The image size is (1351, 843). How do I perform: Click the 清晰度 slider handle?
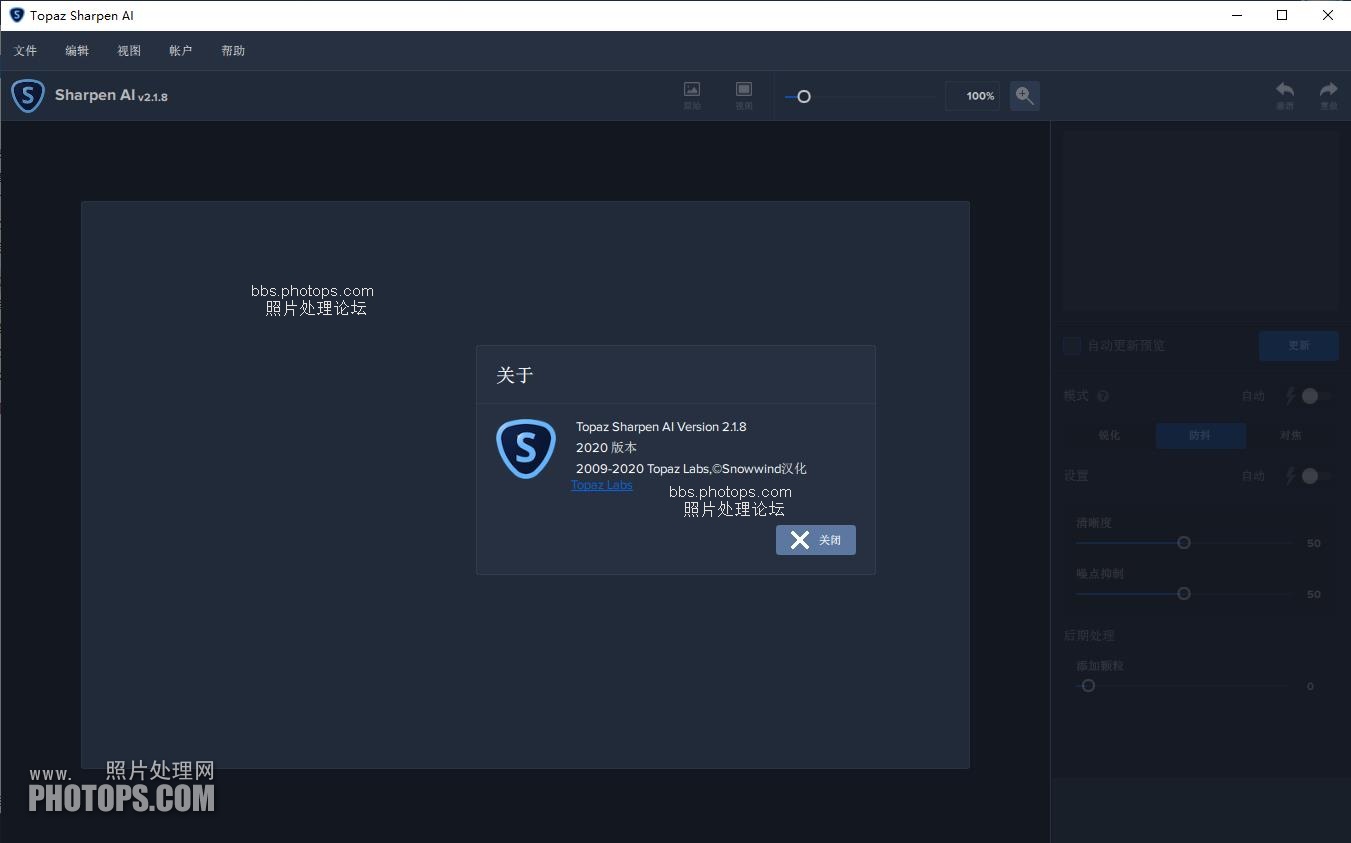coord(1184,543)
